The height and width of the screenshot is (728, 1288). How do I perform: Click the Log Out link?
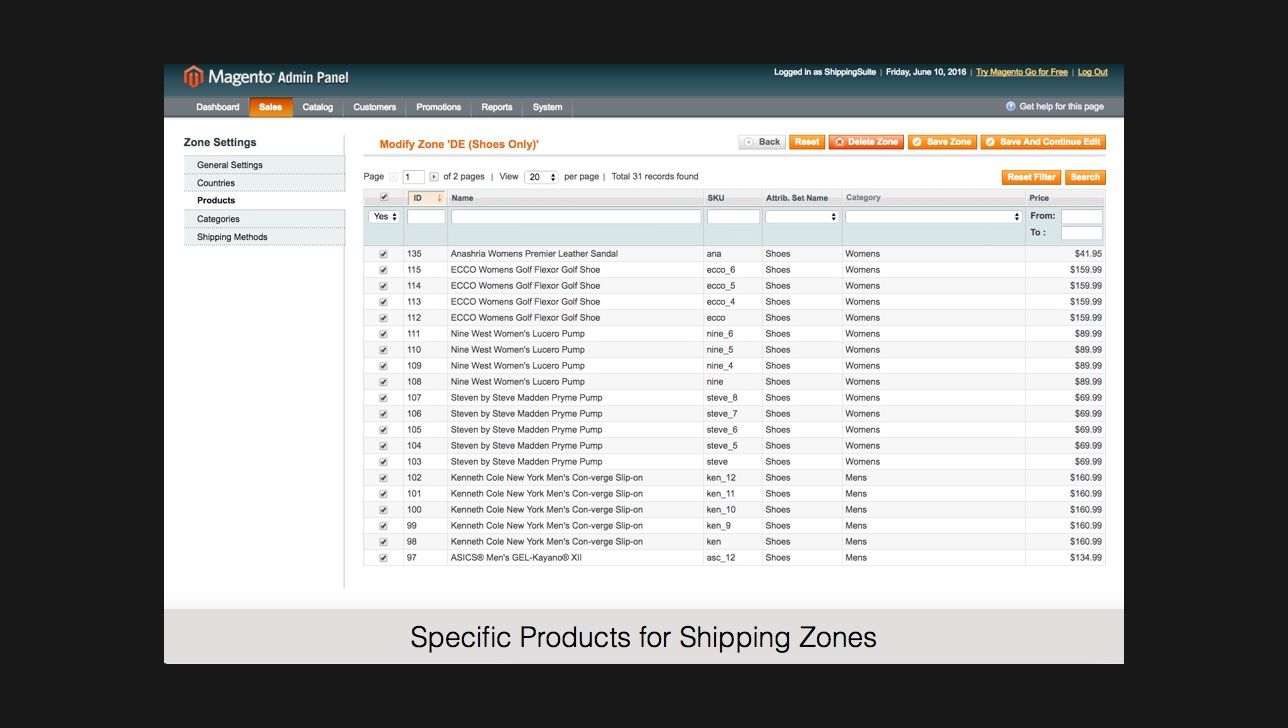pyautogui.click(x=1092, y=72)
